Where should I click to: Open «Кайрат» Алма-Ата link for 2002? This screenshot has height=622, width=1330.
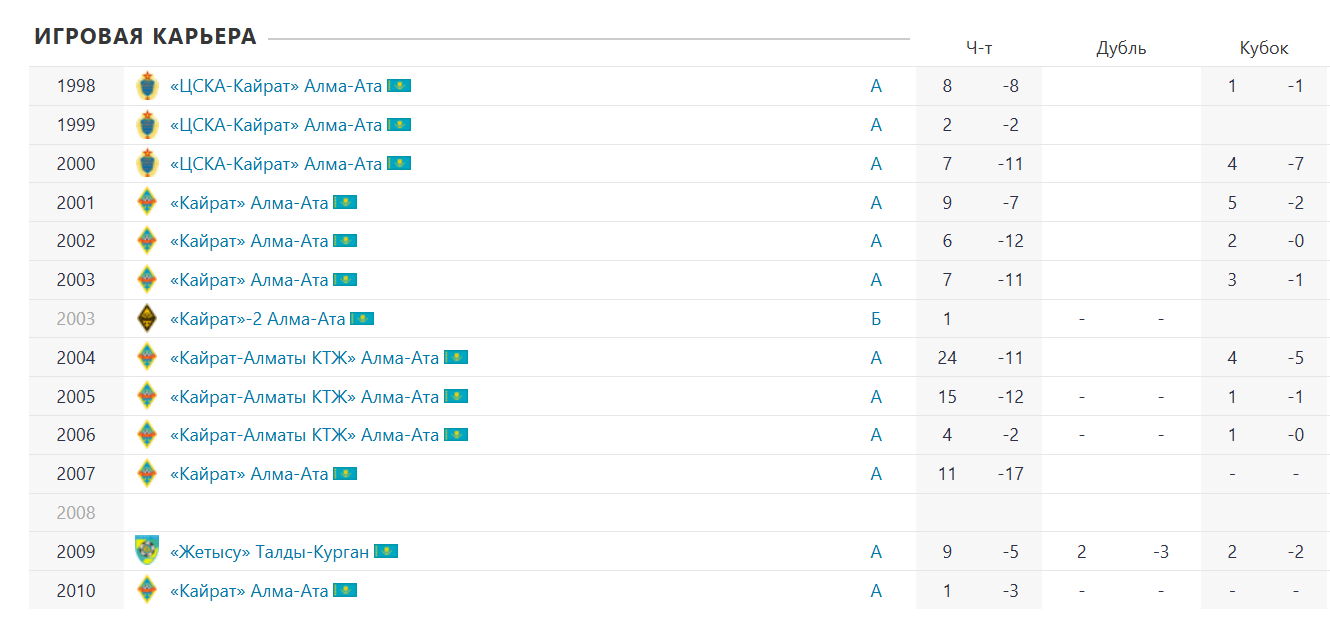(x=249, y=241)
